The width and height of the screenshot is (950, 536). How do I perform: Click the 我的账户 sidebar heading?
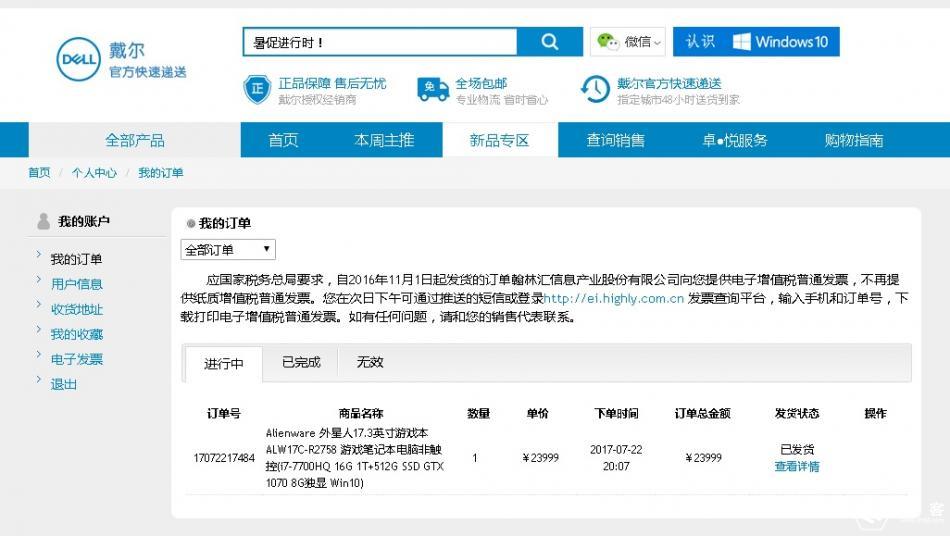click(x=84, y=221)
